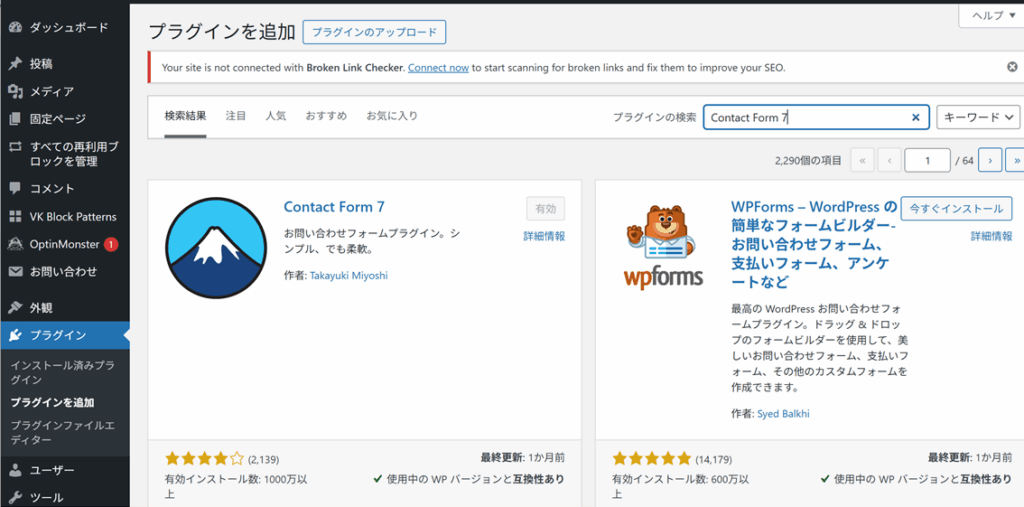Click the speech bubble icon beside コメント
Image resolution: width=1024 pixels, height=507 pixels.
tap(16, 189)
